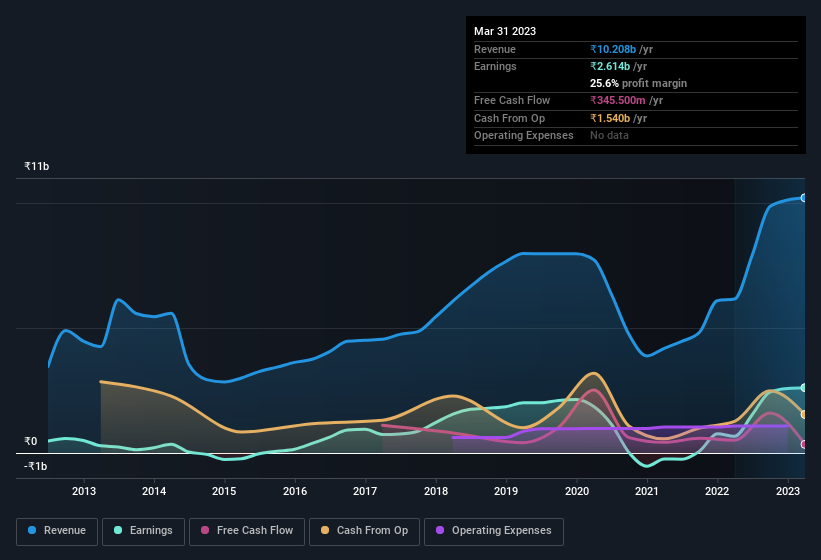Click the 2021 x-axis label
The image size is (821, 560).
647,491
